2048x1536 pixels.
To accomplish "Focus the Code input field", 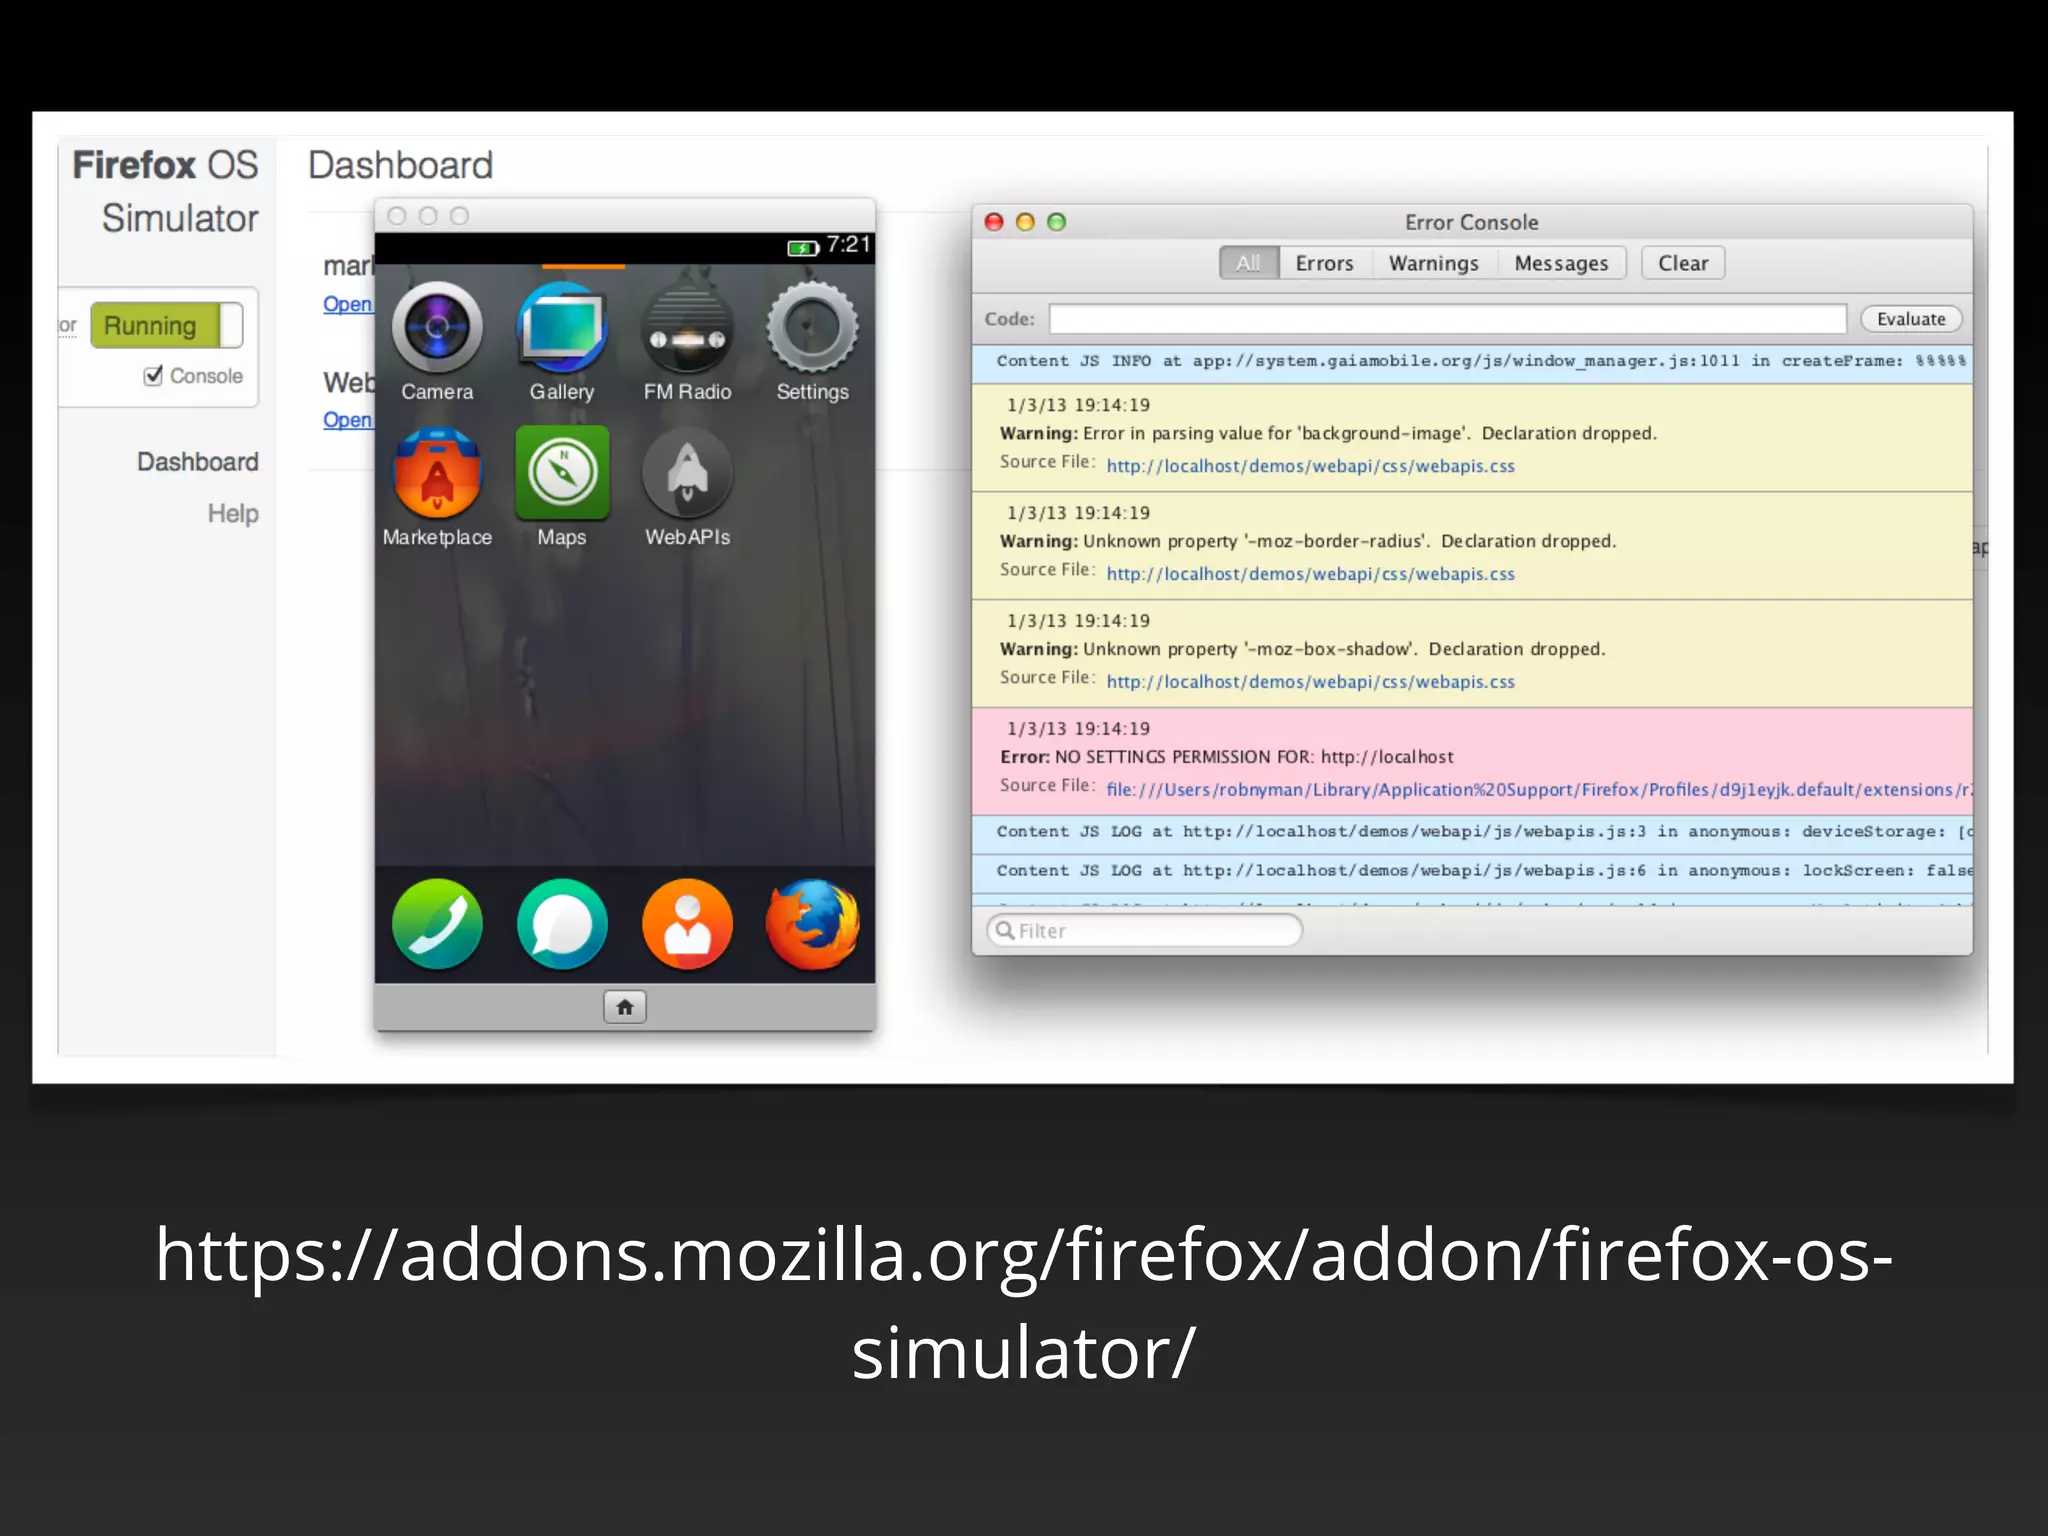I will click(1447, 319).
